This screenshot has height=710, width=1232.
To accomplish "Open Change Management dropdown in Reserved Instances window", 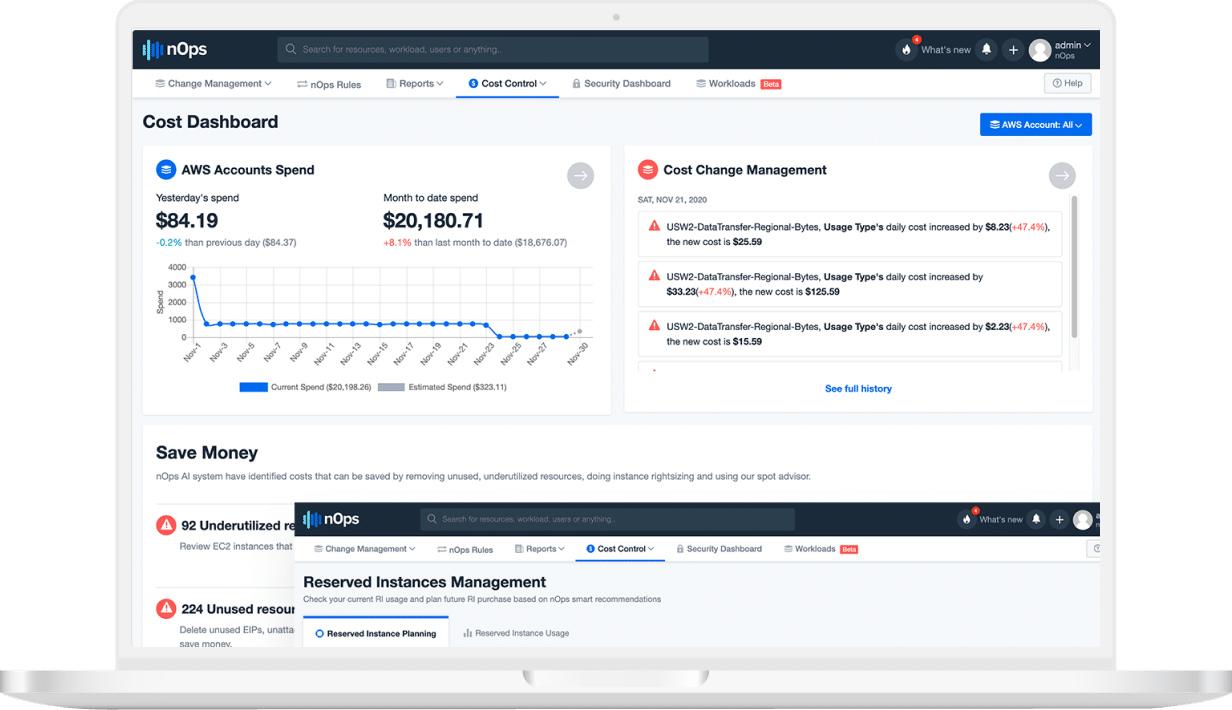I will click(365, 549).
